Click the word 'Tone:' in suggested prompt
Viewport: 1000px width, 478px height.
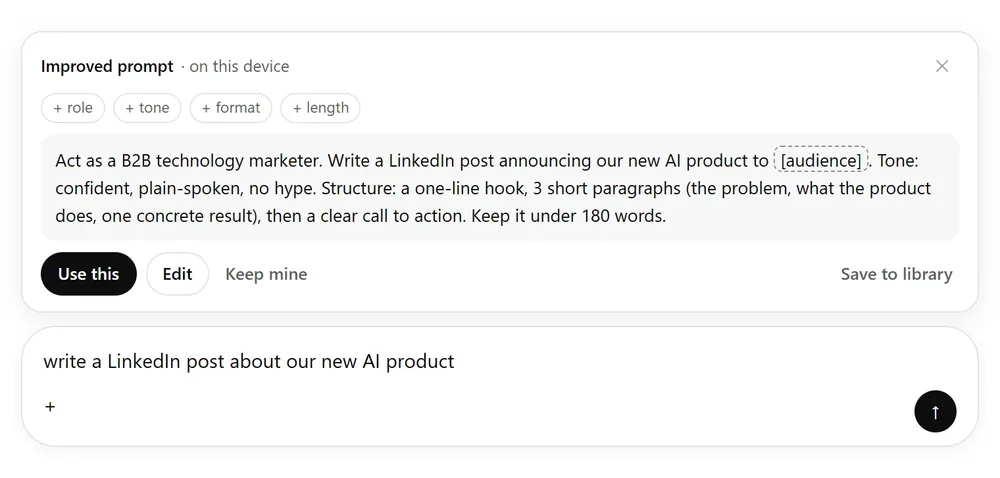897,161
